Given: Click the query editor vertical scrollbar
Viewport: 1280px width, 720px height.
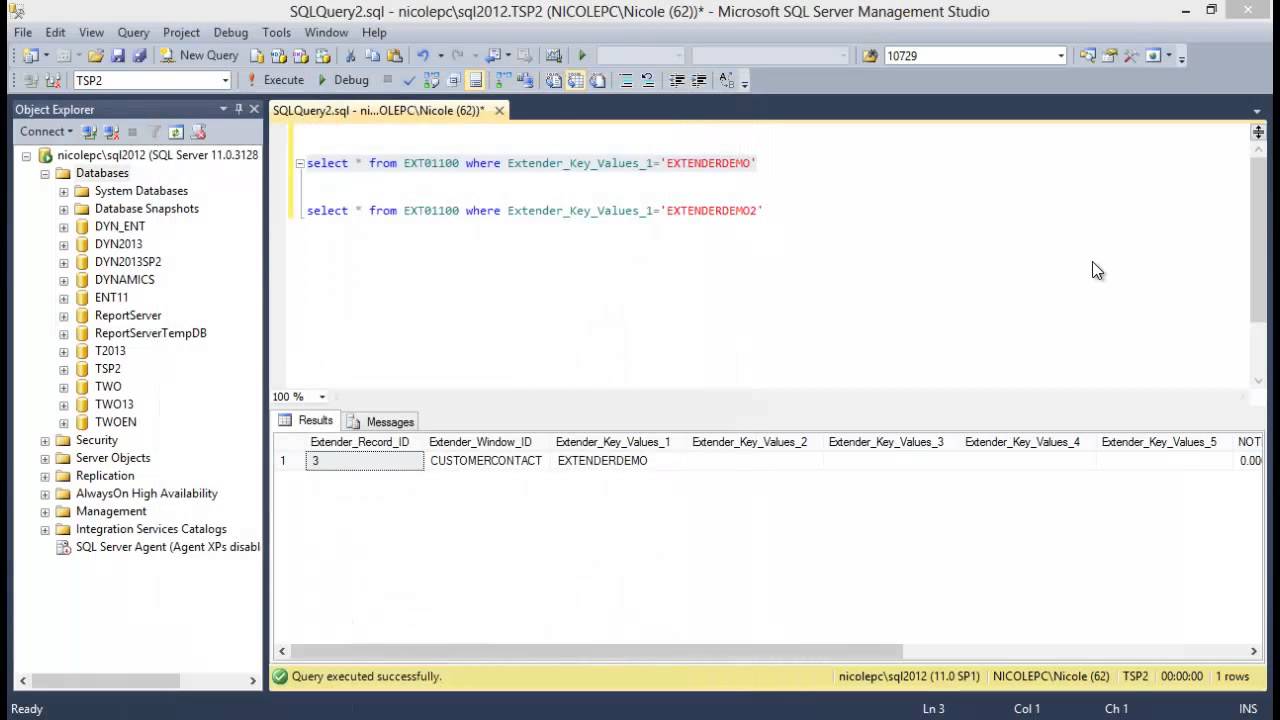Looking at the screenshot, I should click(1258, 239).
